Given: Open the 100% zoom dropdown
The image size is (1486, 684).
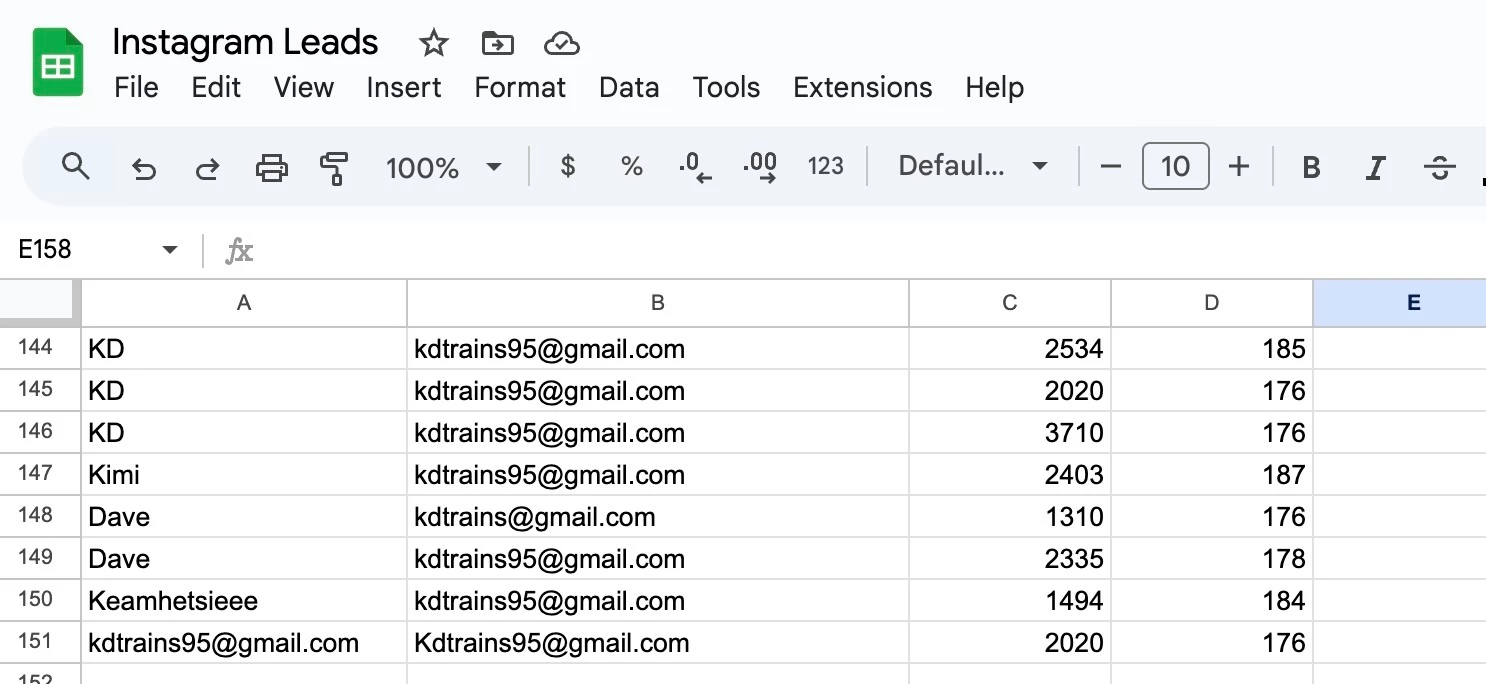Looking at the screenshot, I should pyautogui.click(x=443, y=167).
